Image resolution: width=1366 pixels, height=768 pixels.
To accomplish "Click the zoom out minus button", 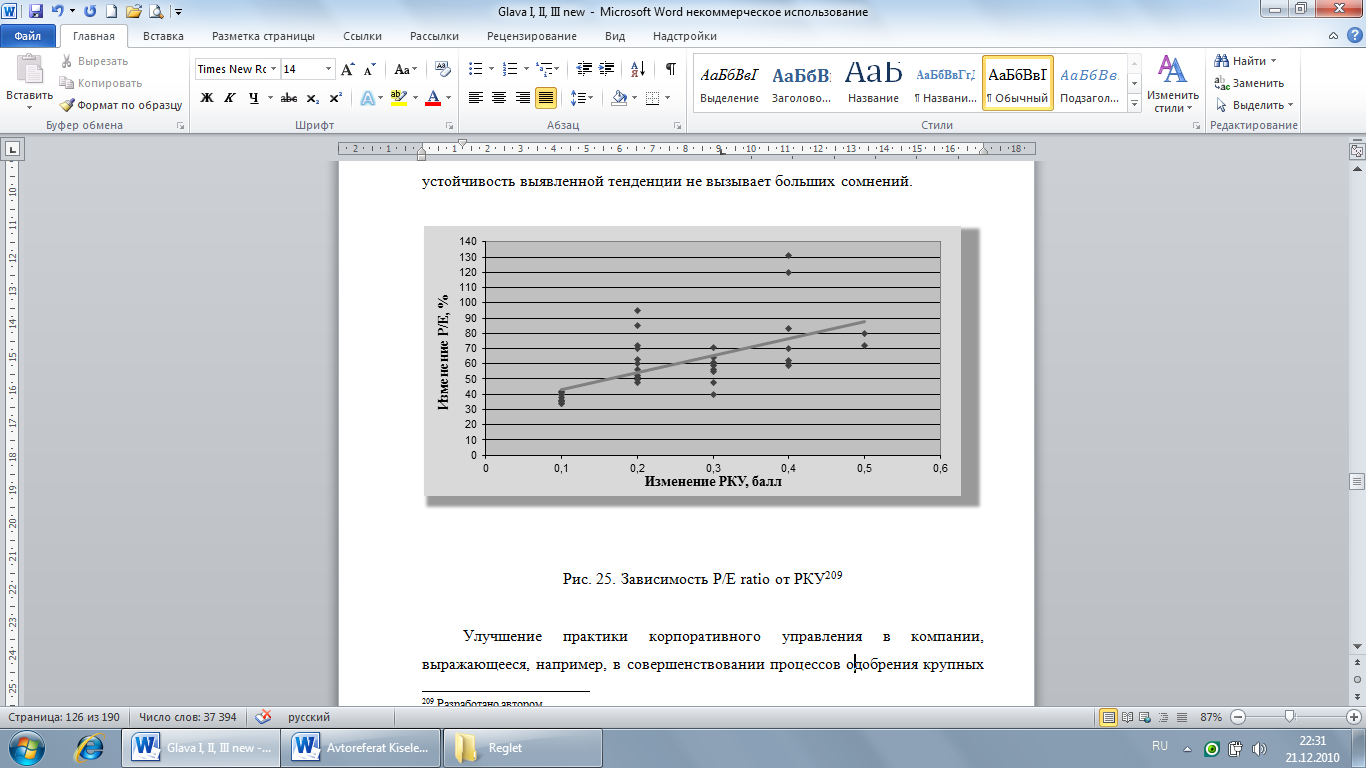I will (x=1238, y=717).
